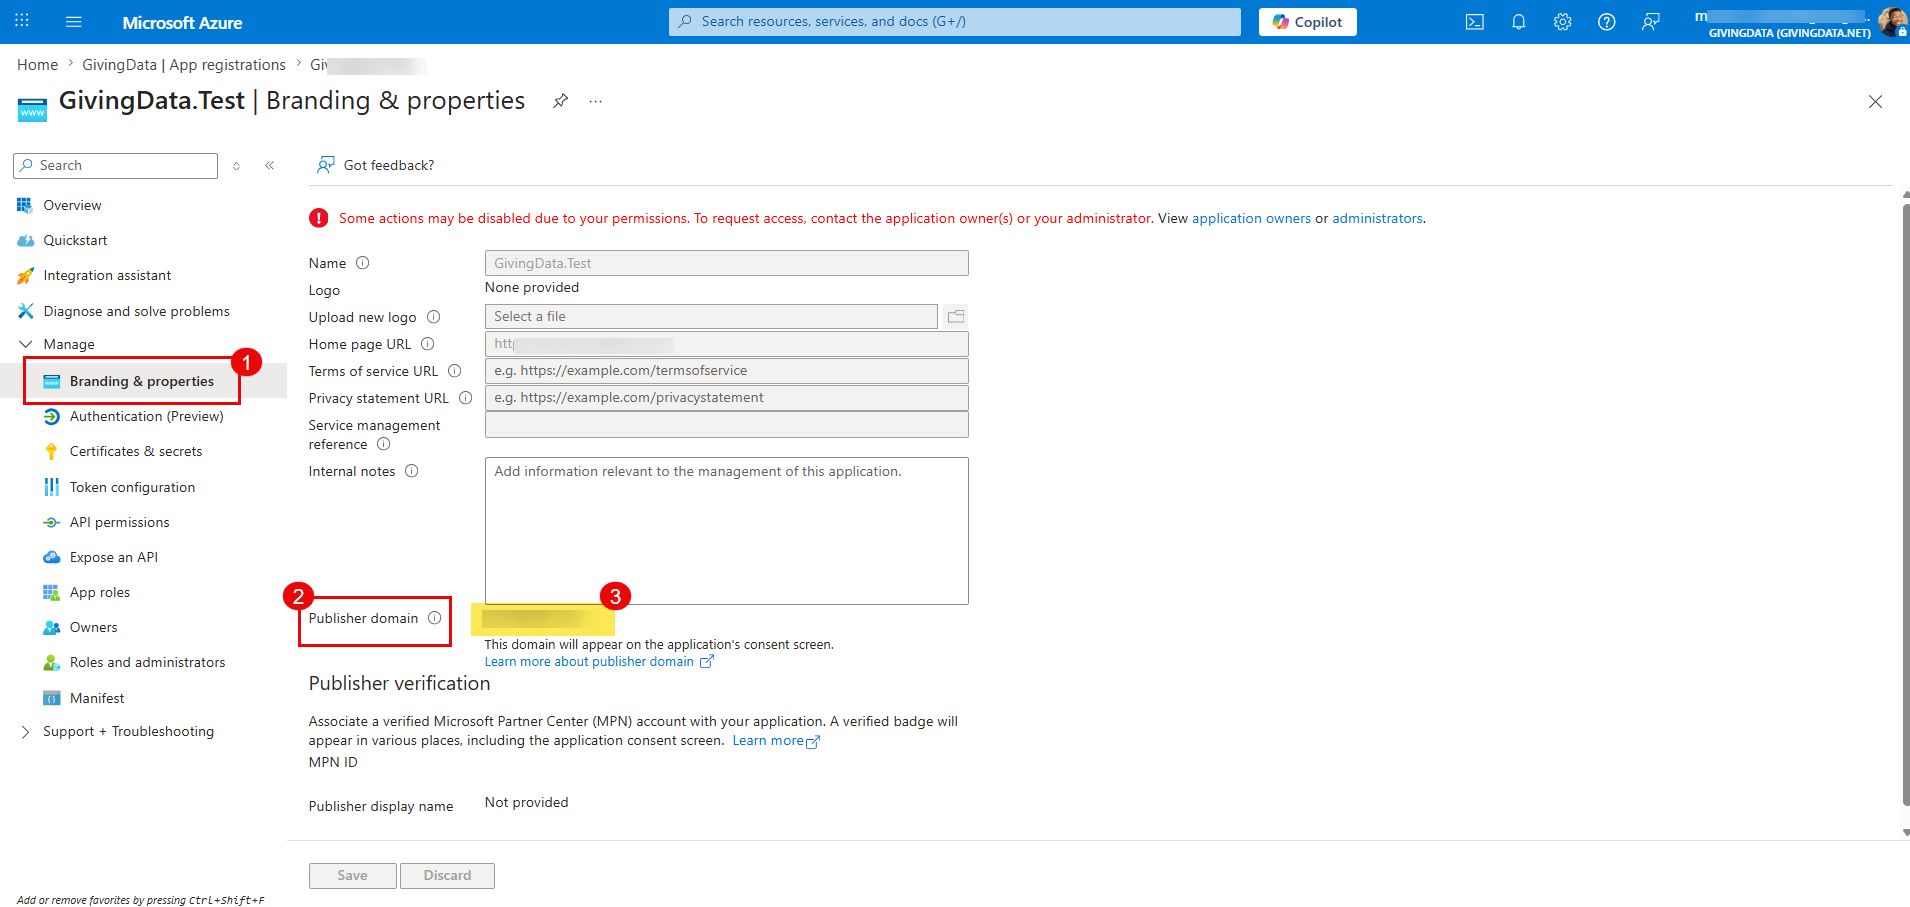
Task: Go to Home breadcrumb
Action: tap(37, 65)
